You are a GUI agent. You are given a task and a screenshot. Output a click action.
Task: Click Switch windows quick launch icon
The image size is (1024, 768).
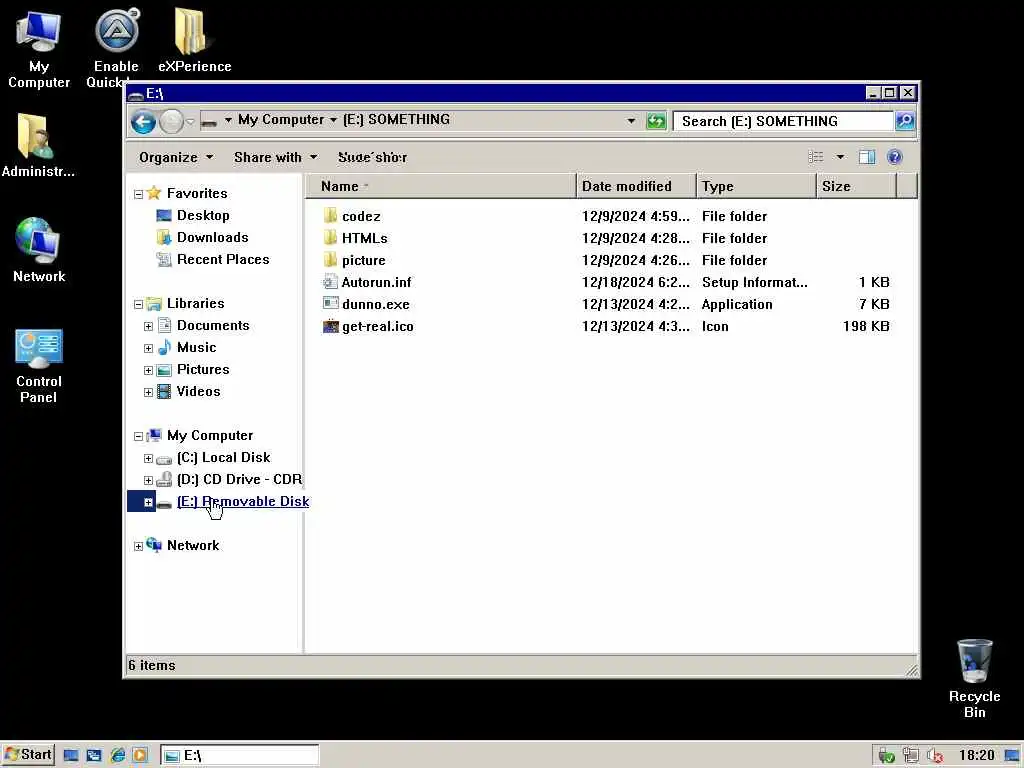(94, 756)
